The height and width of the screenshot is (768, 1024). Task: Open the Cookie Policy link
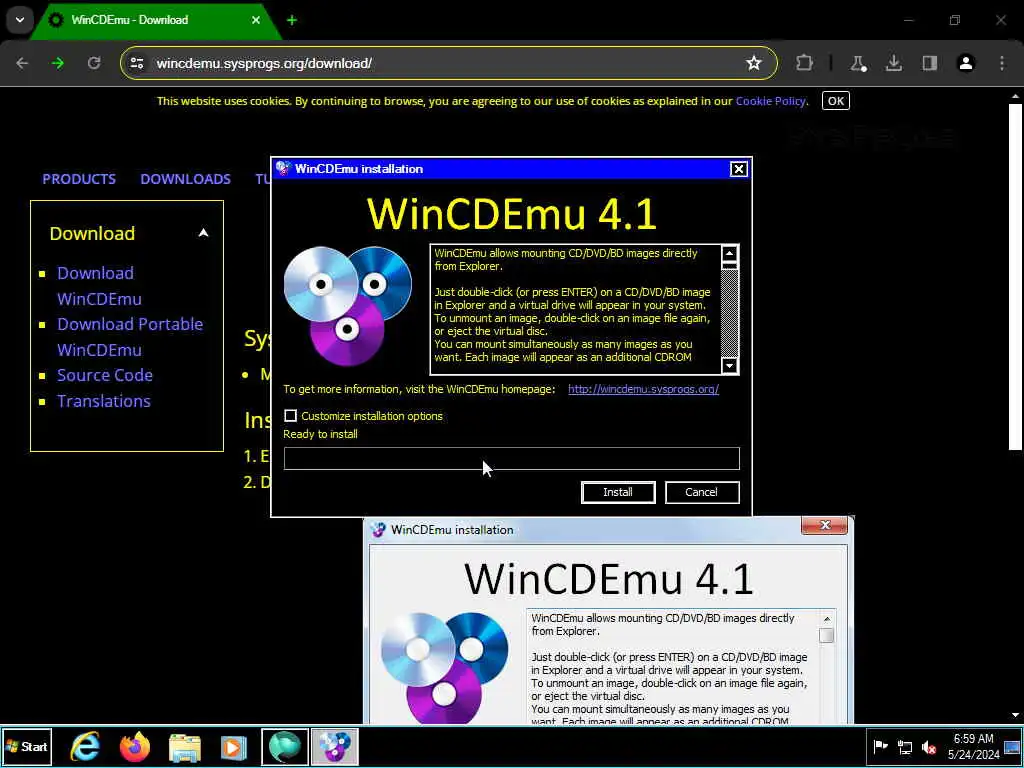tap(771, 101)
